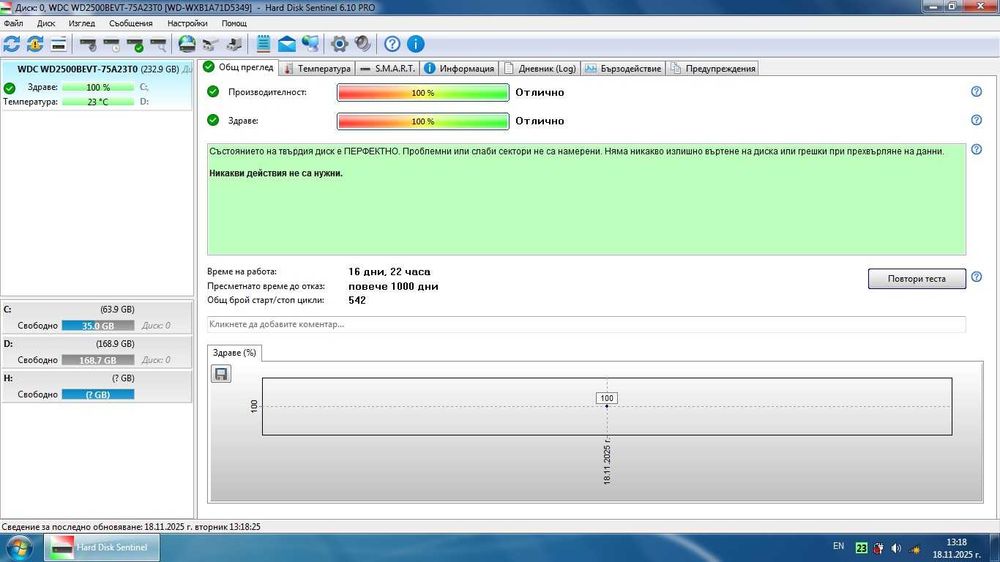Click the disk with gray seal toolbar icon
1000x562 pixels.
pos(88,44)
